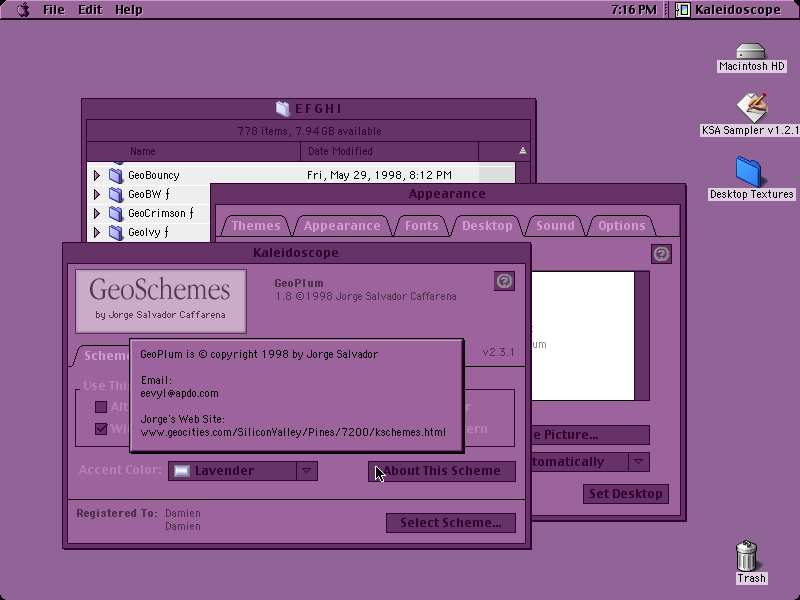Select GeoBouncy date Fri, May 29, 1998
800x600 pixels.
379,176
